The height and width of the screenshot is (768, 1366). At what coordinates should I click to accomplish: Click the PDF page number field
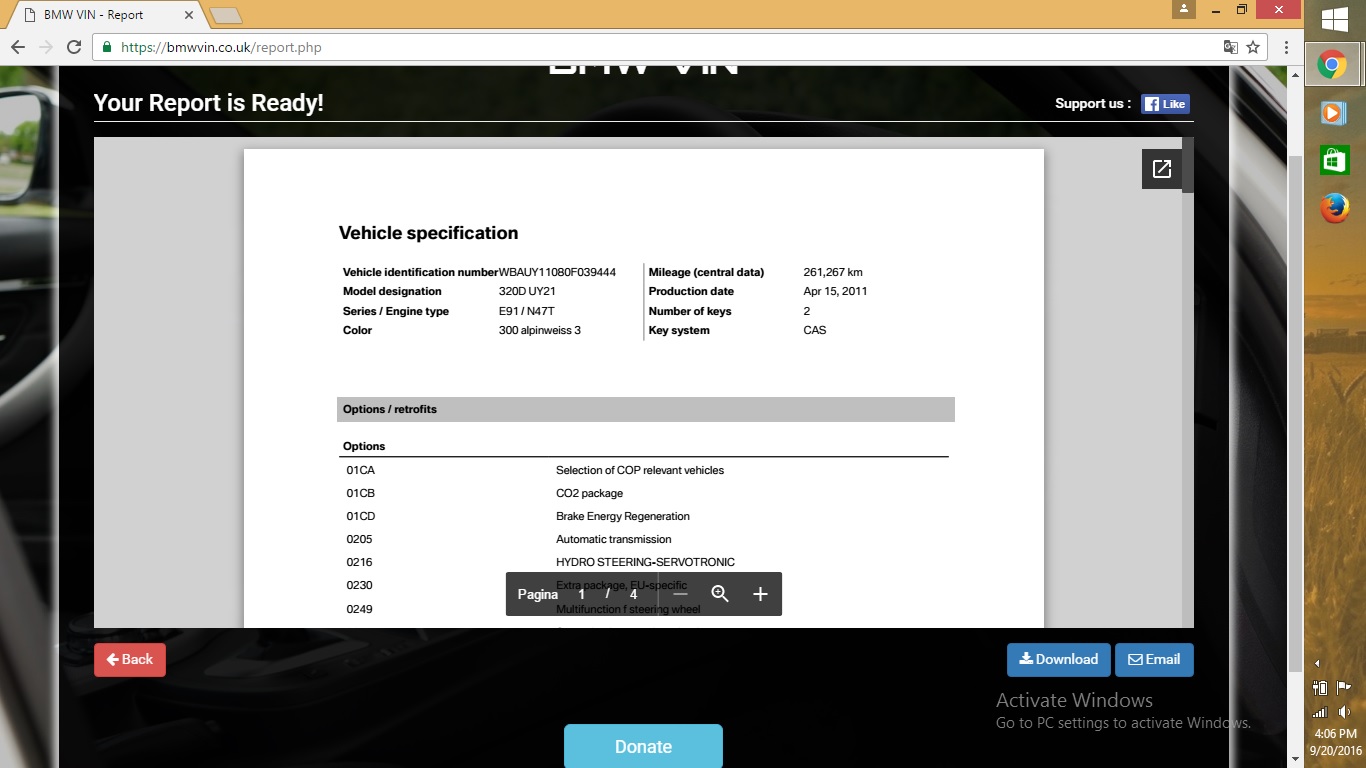click(581, 594)
